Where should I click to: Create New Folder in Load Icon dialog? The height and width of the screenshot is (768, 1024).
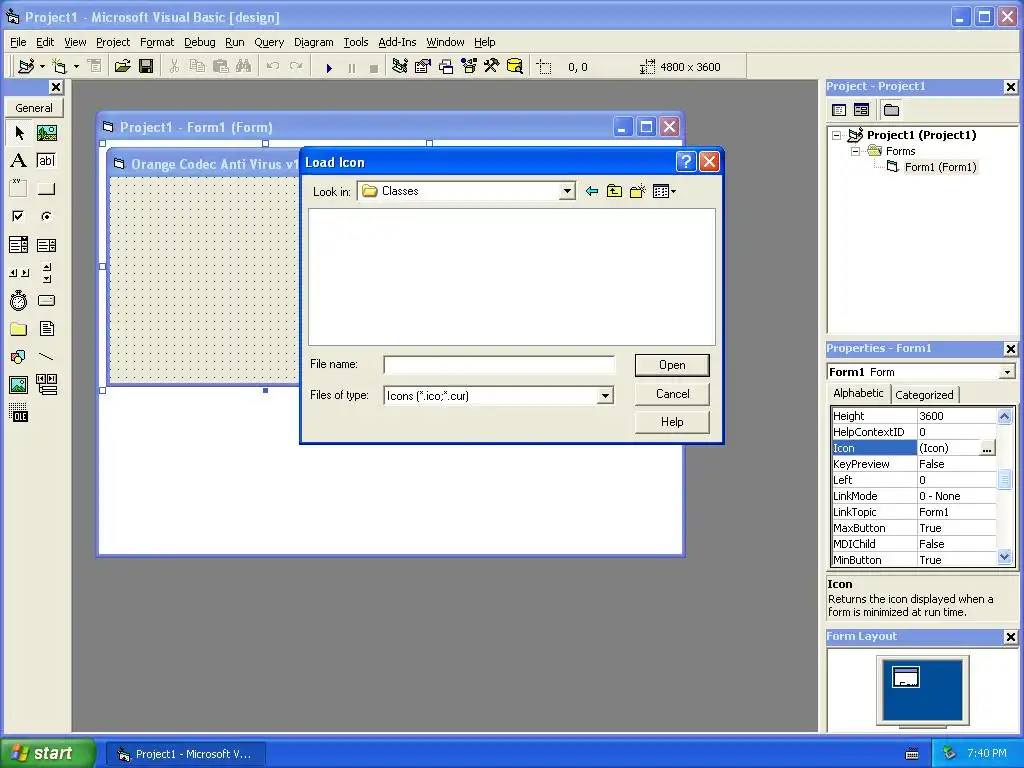click(637, 191)
